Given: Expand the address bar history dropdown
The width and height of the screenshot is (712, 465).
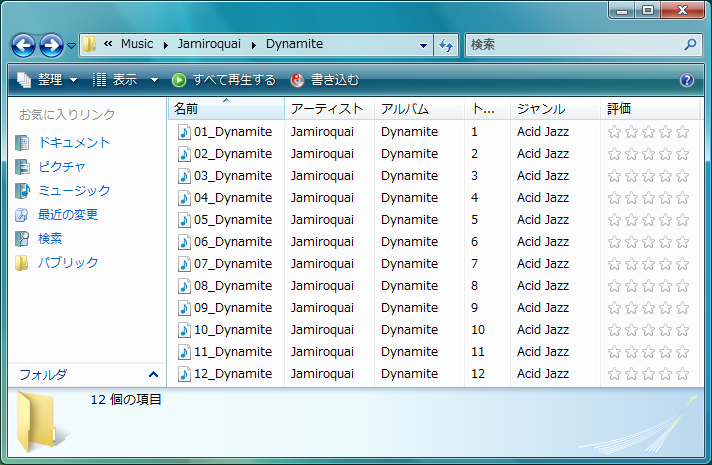Looking at the screenshot, I should click(423, 45).
